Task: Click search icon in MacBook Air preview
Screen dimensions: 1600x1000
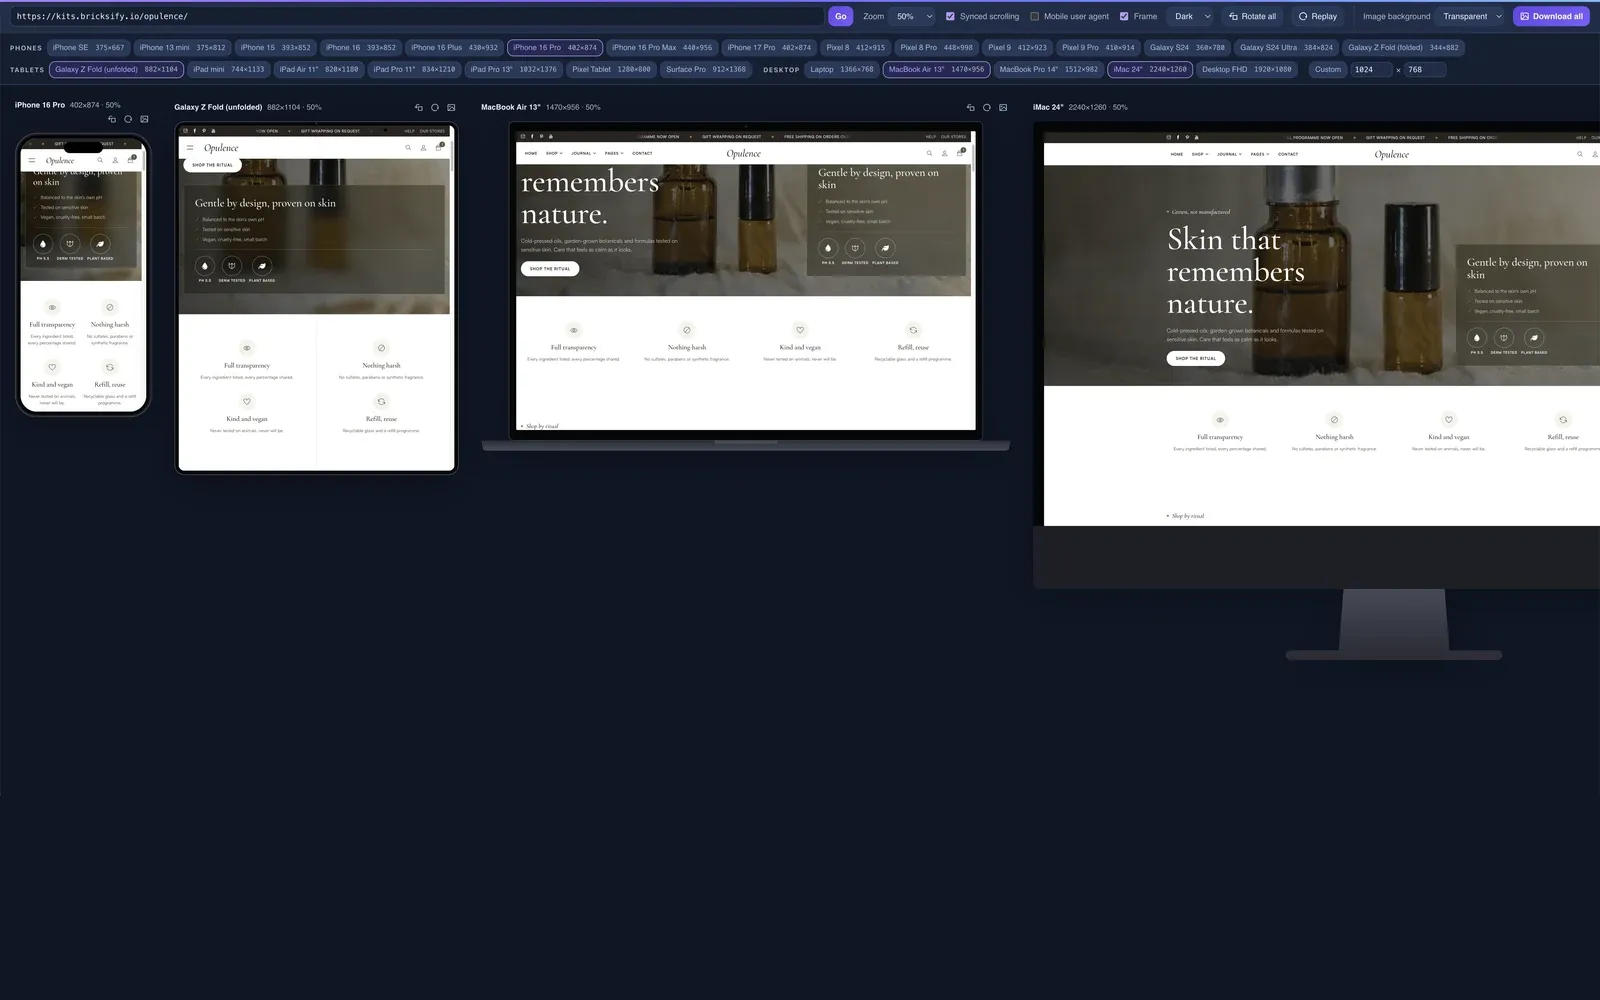Action: click(x=929, y=153)
